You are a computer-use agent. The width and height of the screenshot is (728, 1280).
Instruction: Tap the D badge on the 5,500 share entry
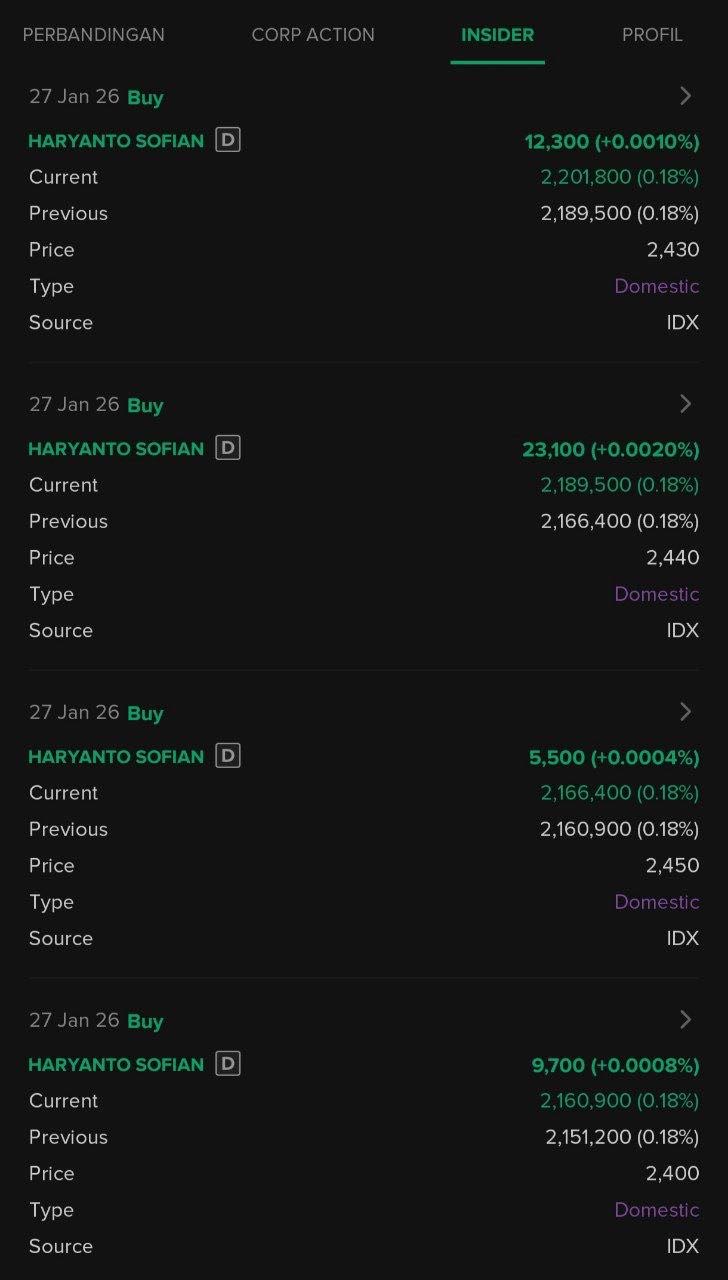[x=228, y=757]
